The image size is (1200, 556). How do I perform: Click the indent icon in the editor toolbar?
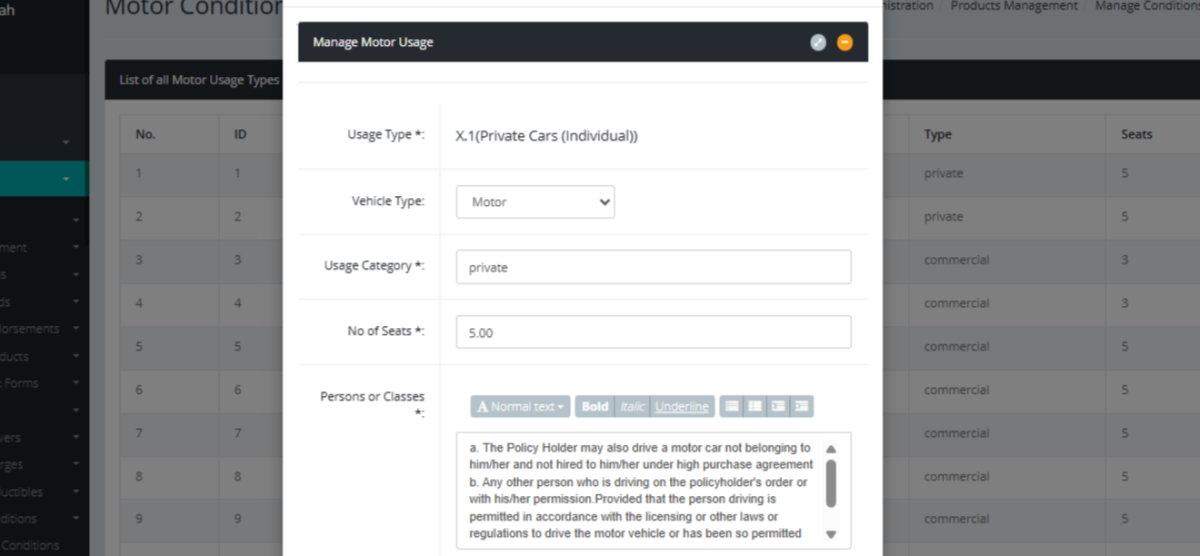coord(801,406)
